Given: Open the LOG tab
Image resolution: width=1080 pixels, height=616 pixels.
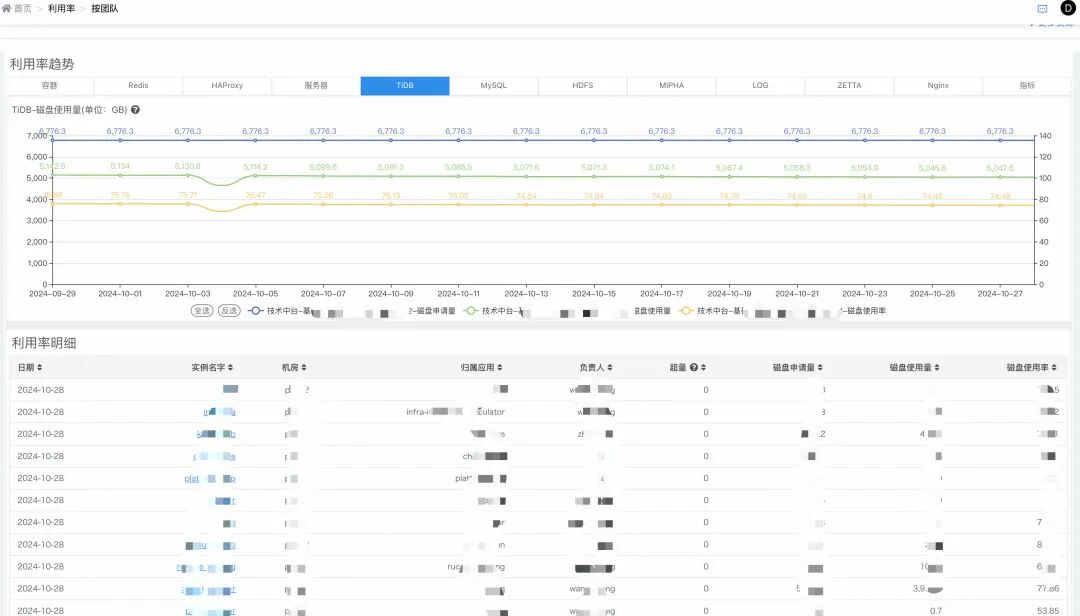Looking at the screenshot, I should [x=760, y=85].
